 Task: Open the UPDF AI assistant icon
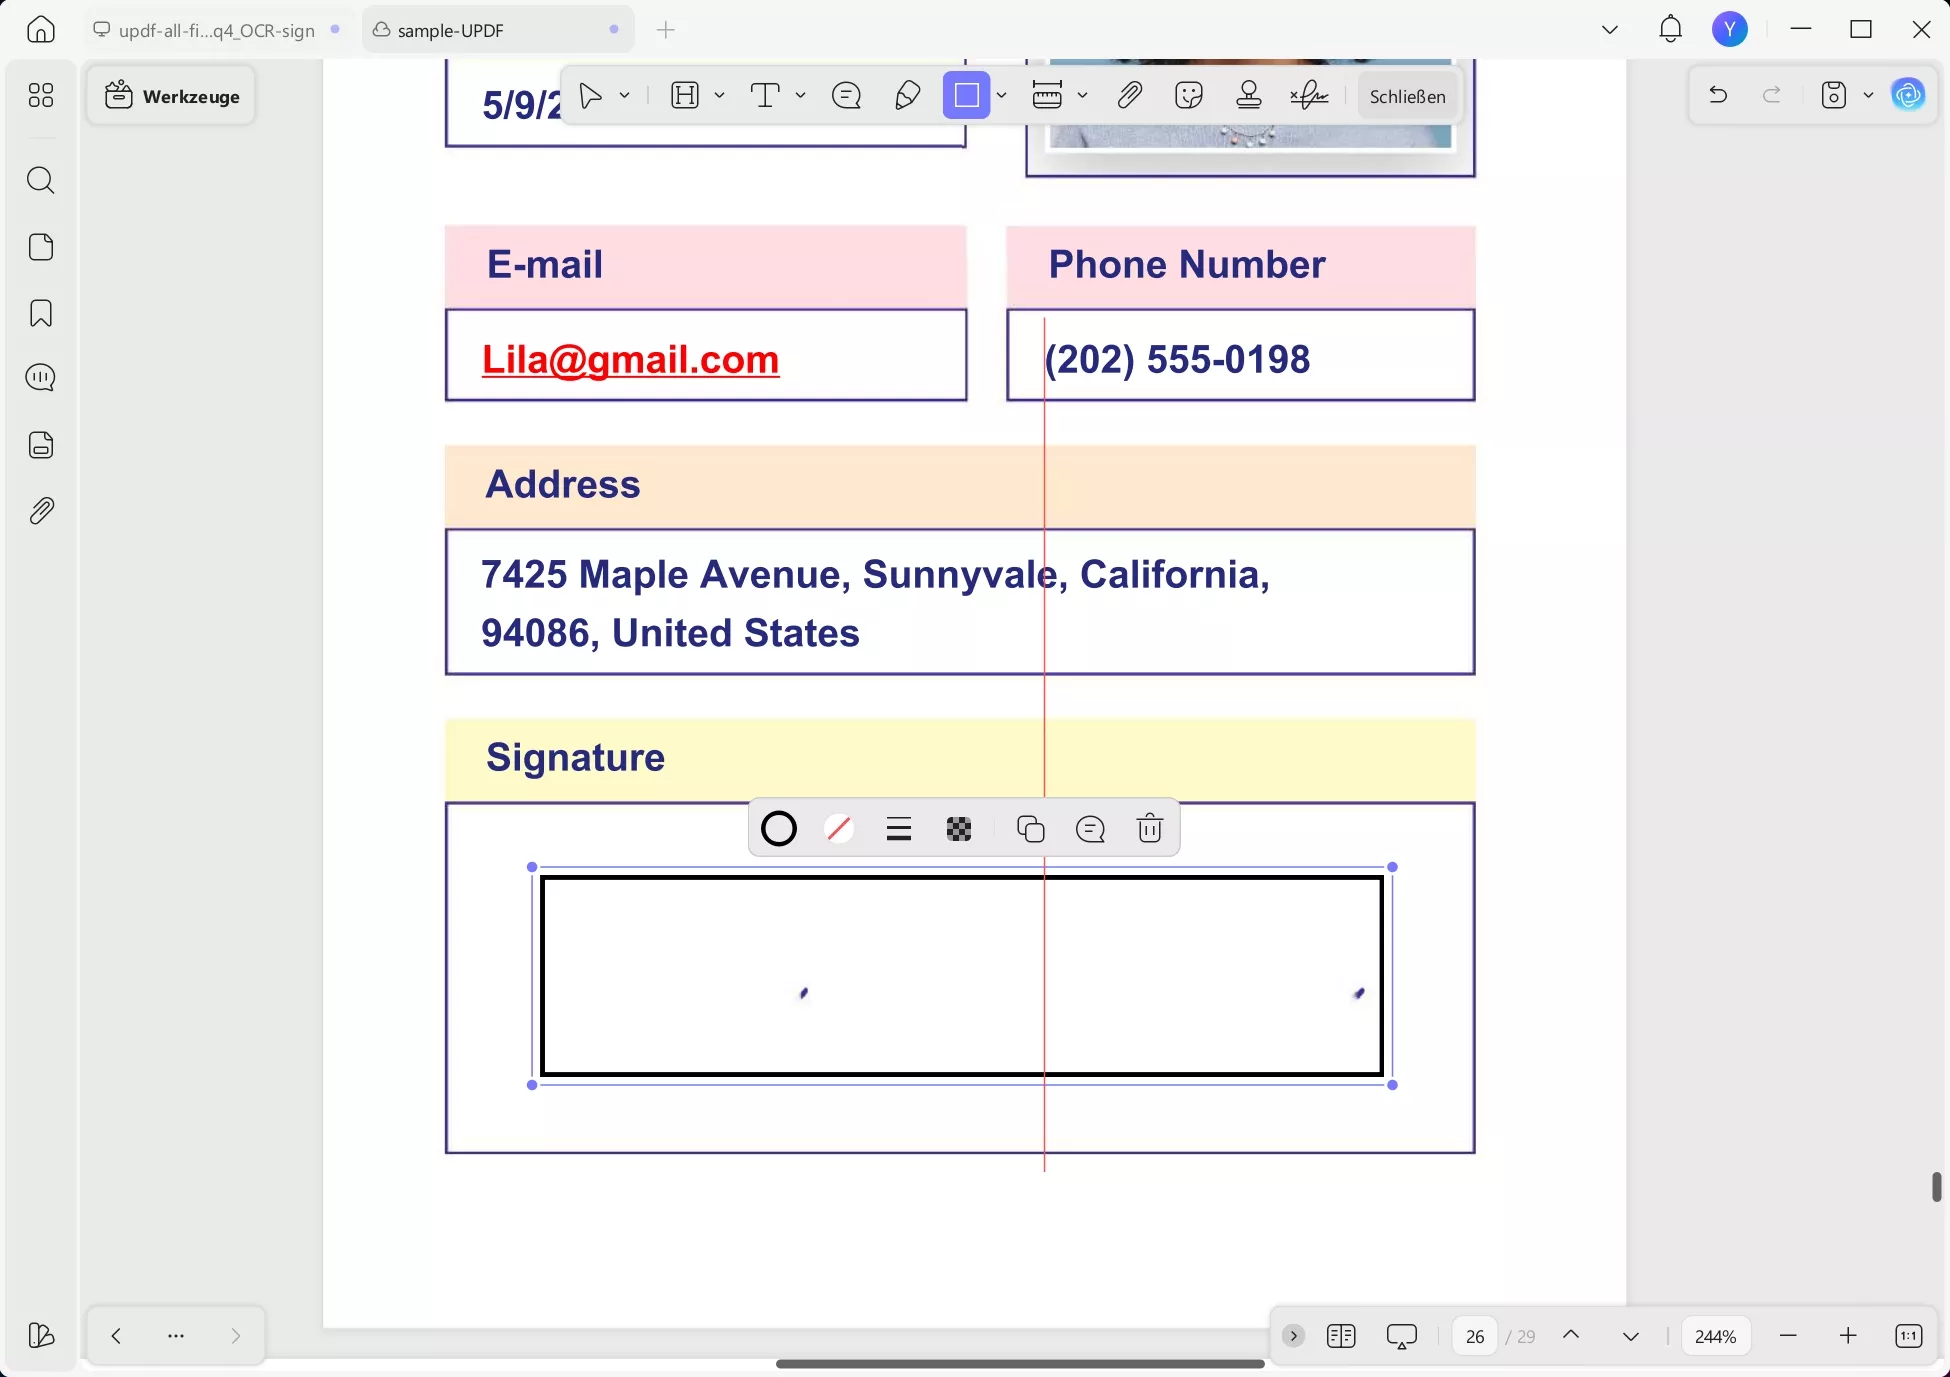tap(1908, 95)
